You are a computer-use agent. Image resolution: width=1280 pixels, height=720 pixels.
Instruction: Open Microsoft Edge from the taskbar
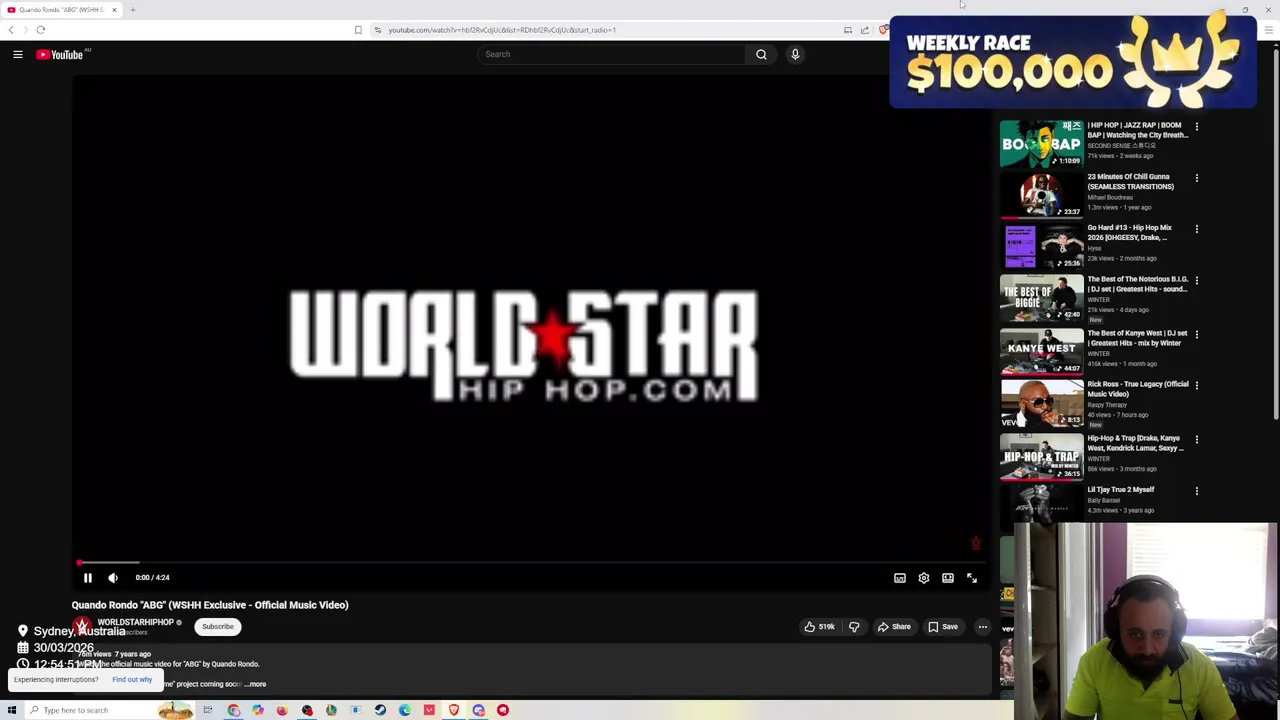point(404,710)
